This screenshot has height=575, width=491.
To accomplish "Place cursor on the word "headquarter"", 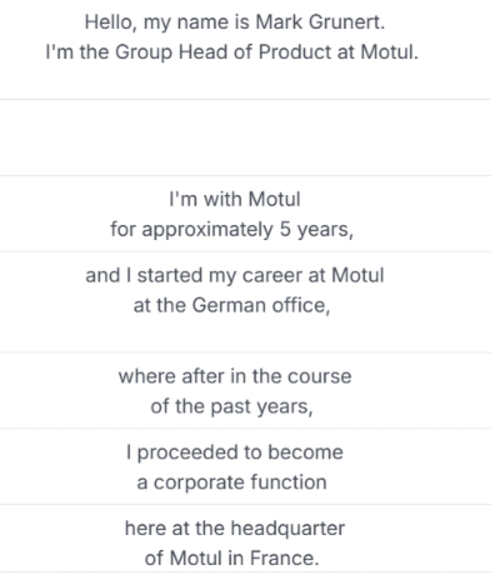I will point(288,529).
